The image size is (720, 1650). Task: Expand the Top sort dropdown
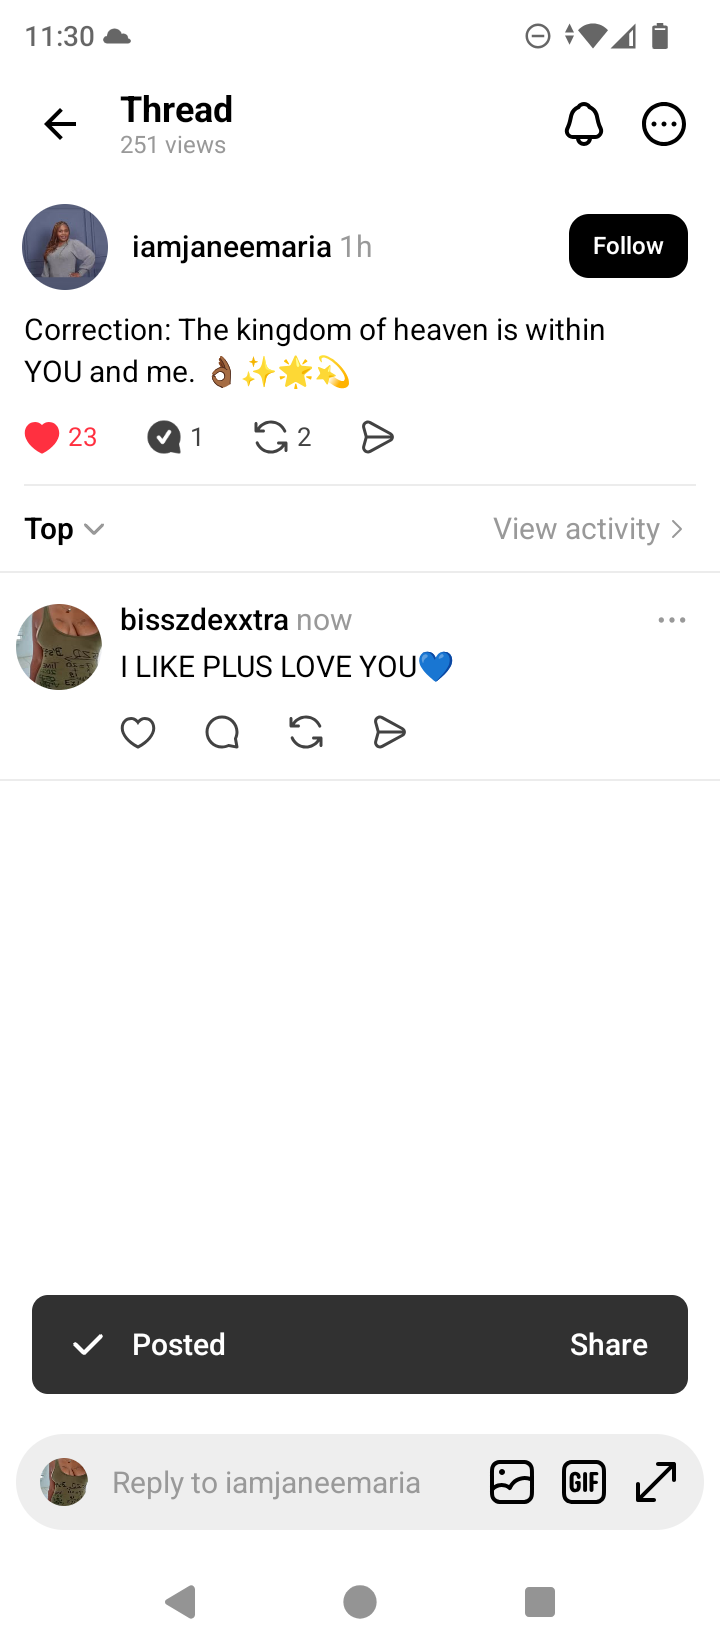point(65,529)
